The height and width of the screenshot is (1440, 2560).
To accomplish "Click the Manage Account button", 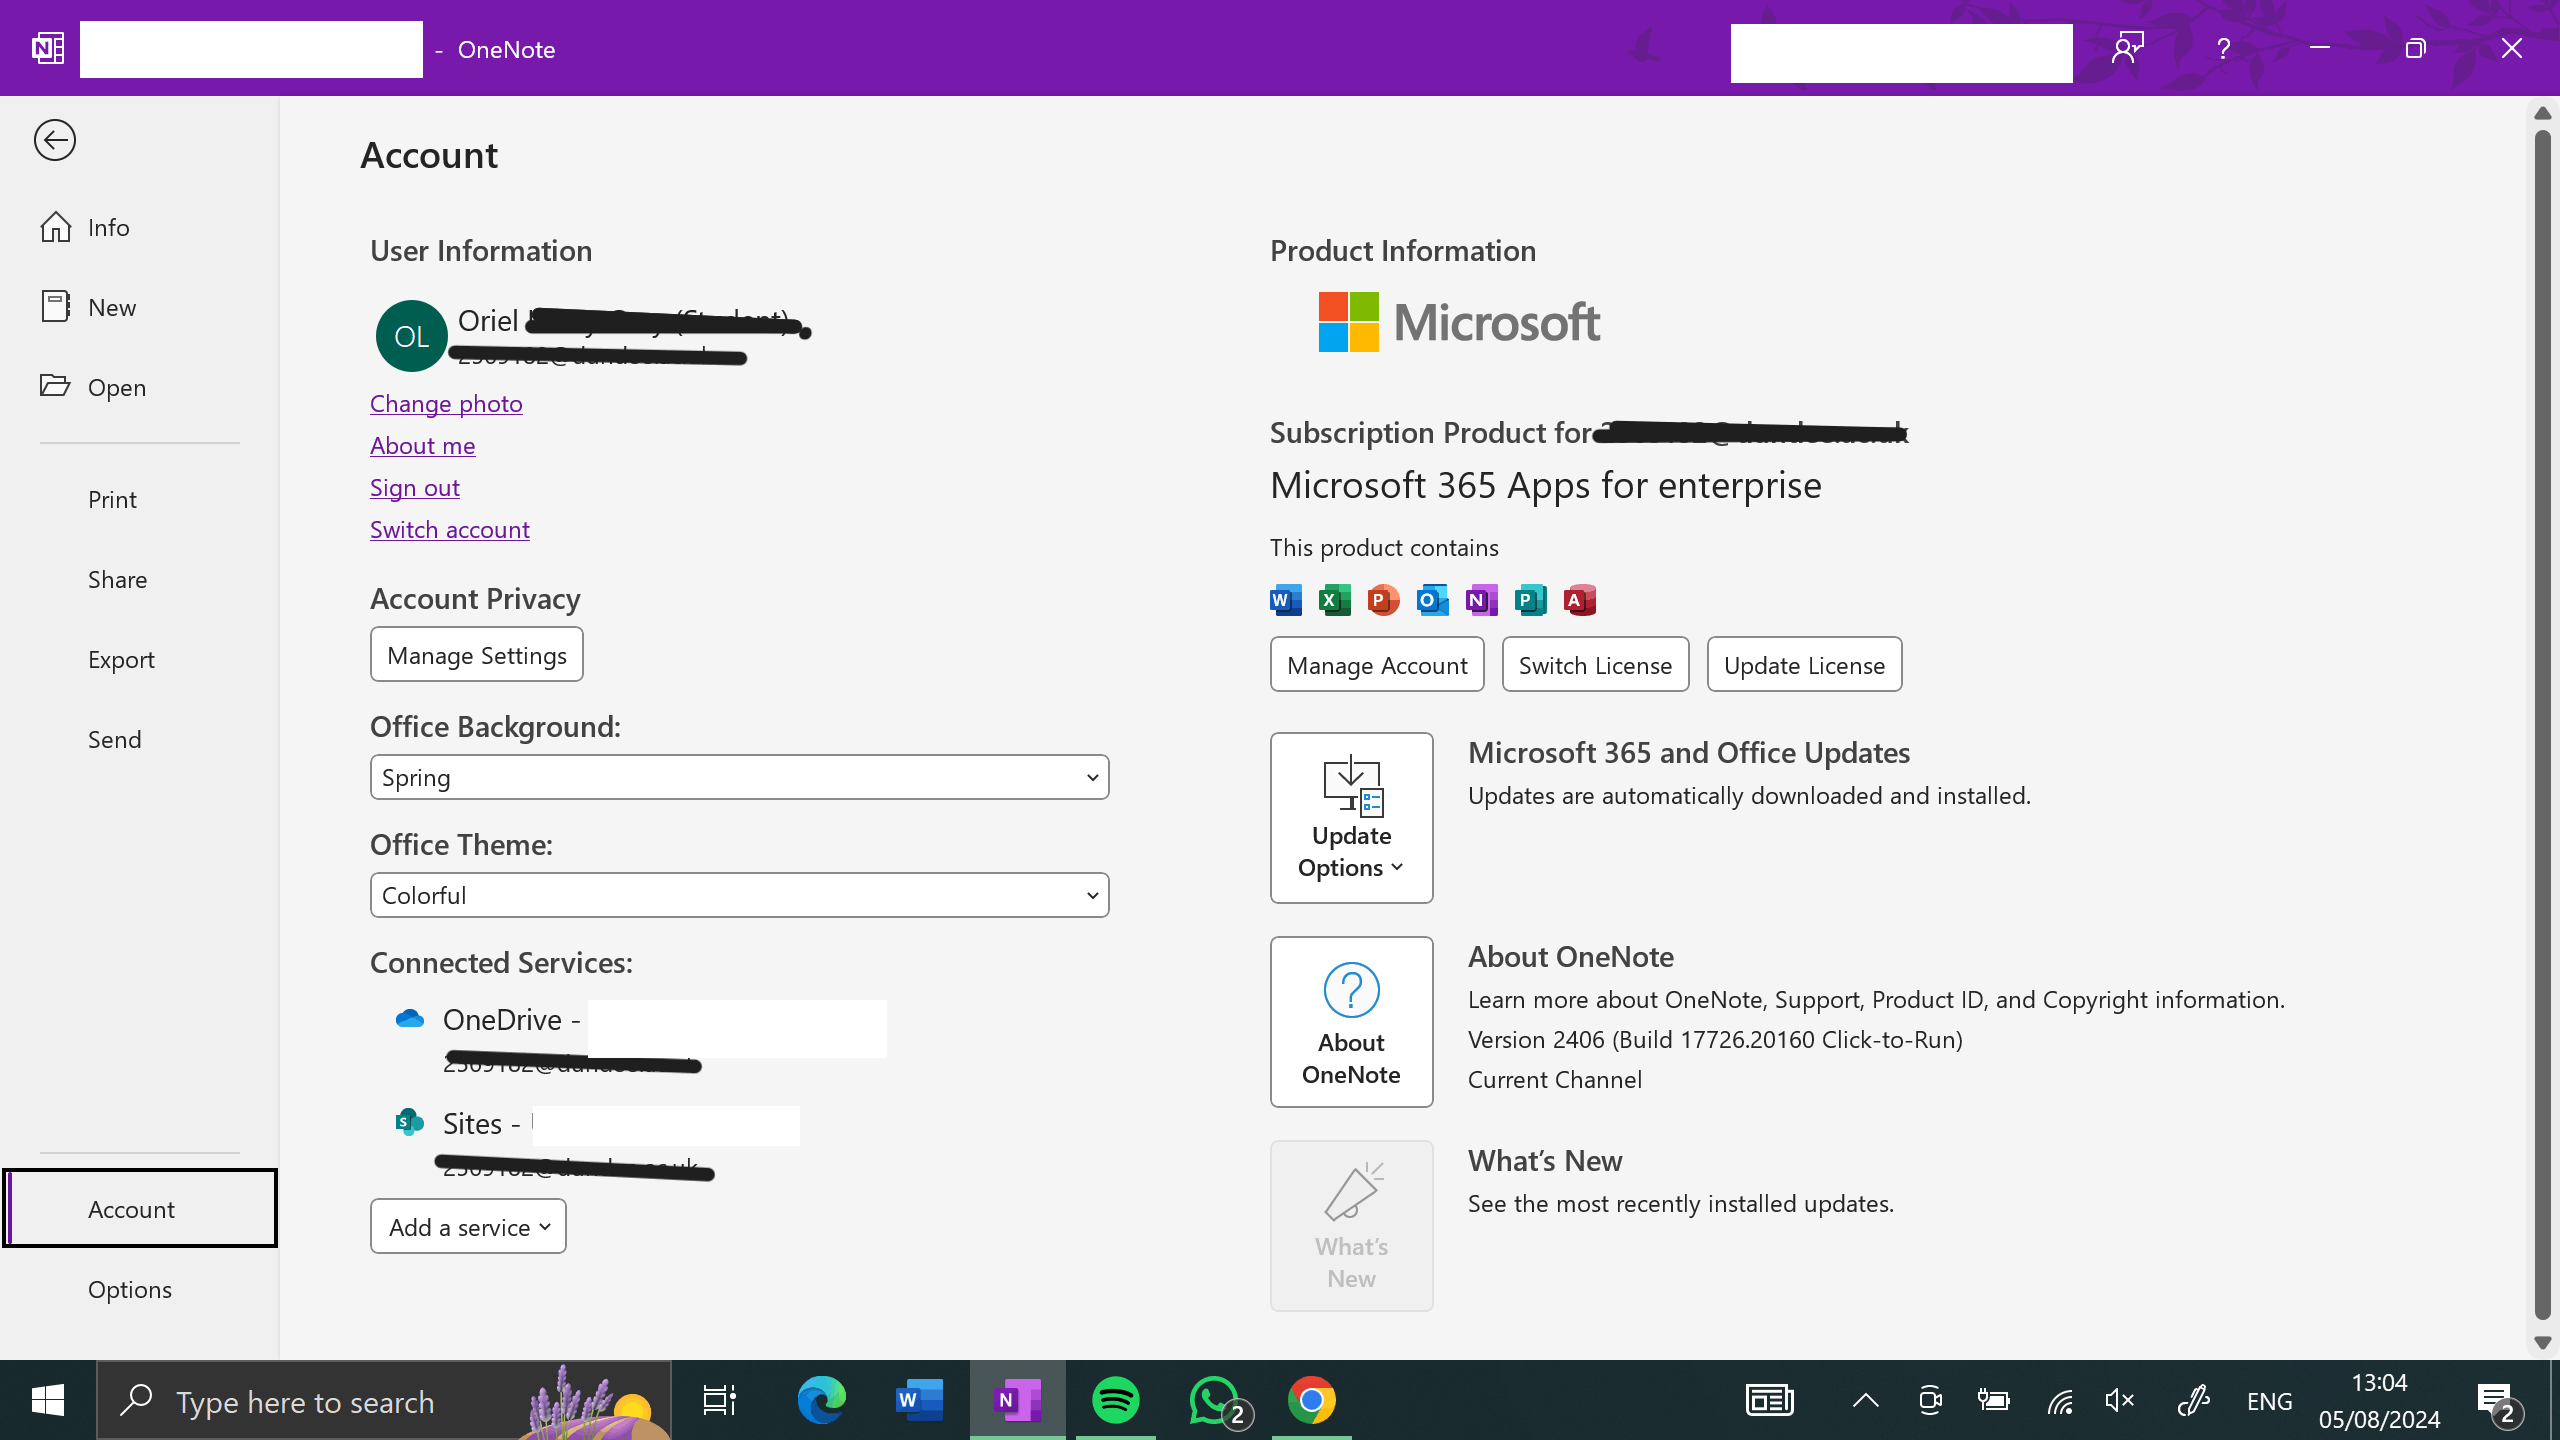I will pos(1377,665).
